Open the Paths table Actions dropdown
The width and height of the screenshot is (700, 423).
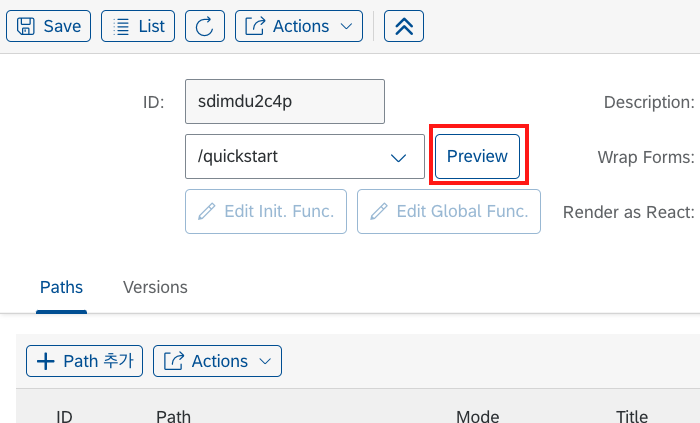217,361
